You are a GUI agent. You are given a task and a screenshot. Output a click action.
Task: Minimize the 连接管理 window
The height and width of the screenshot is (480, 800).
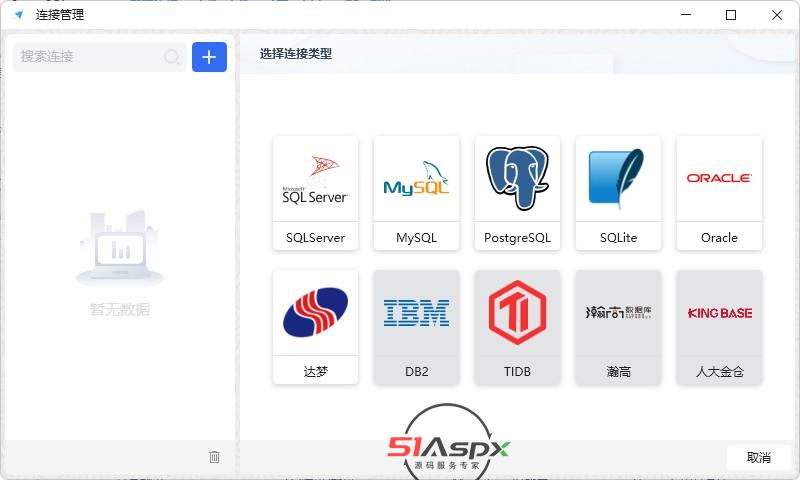(686, 15)
